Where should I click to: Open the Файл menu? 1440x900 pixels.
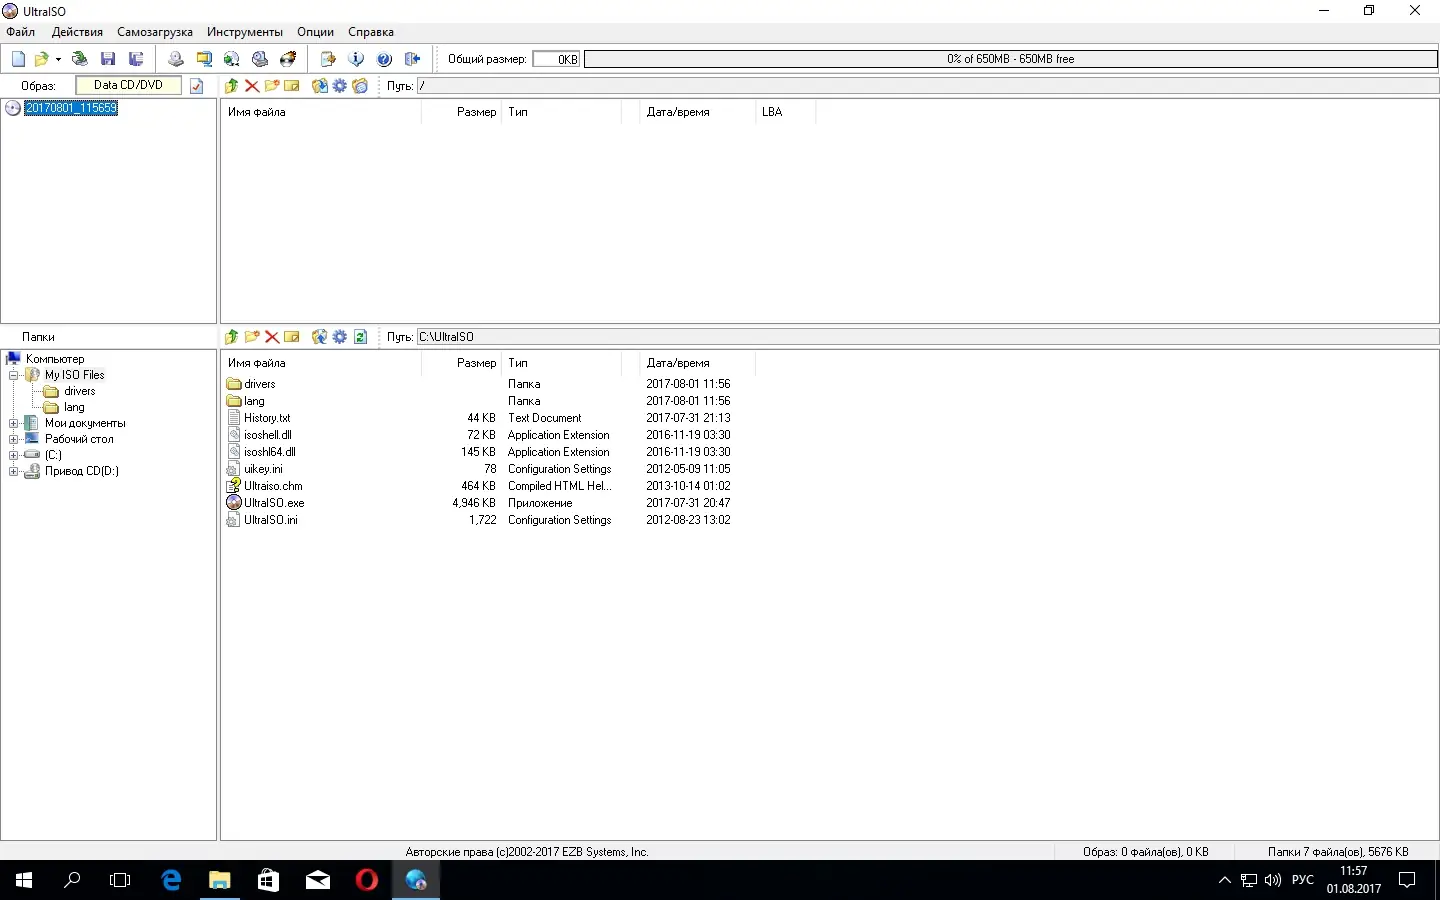(21, 32)
